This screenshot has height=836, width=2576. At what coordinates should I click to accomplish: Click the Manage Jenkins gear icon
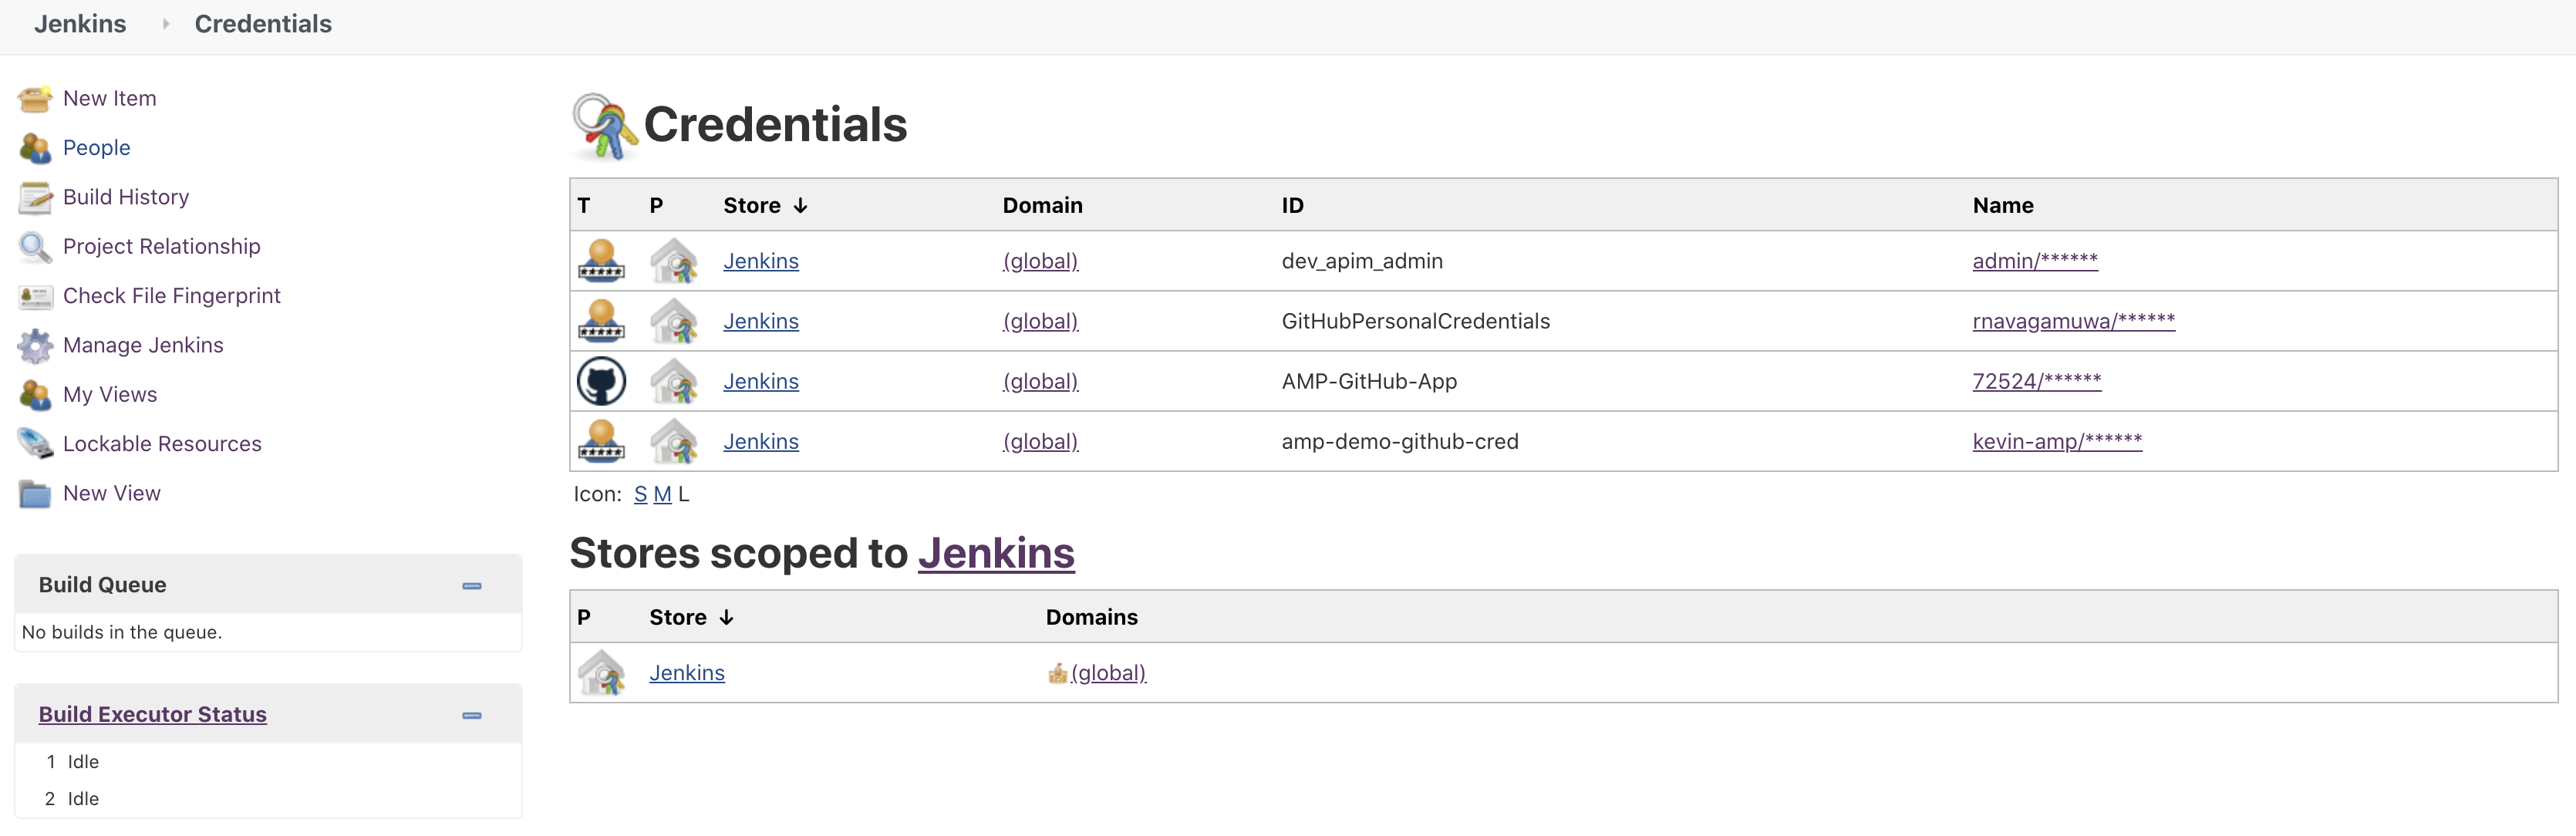tap(35, 345)
